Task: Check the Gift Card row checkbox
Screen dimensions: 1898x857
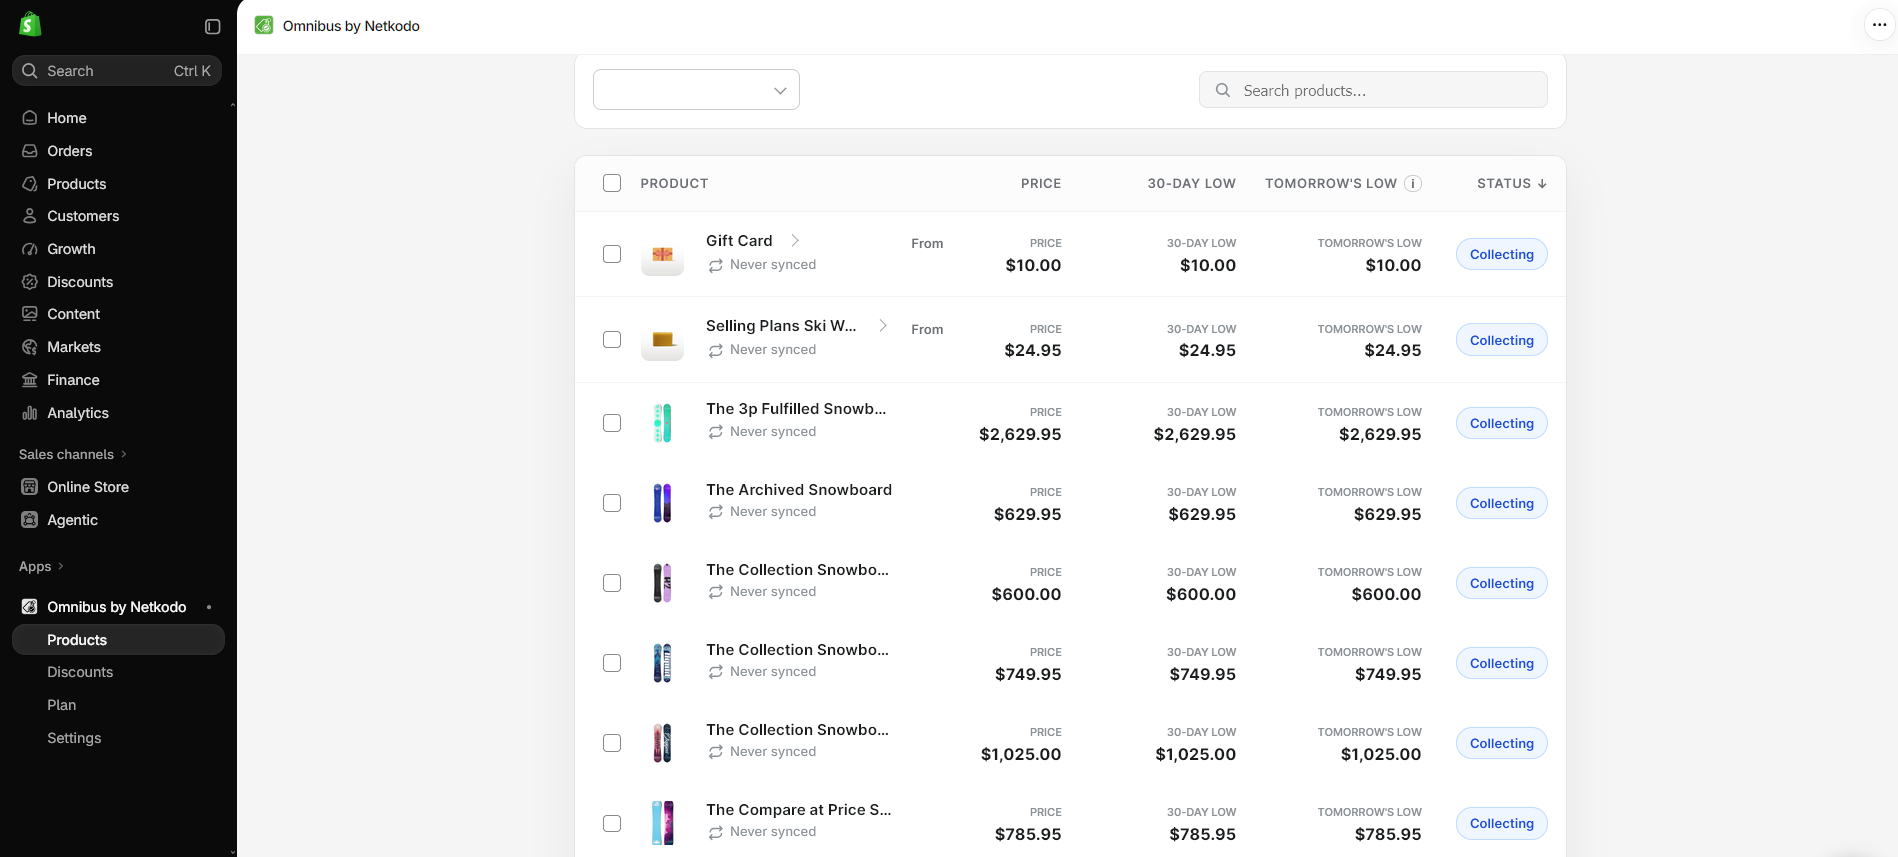Action: (612, 254)
